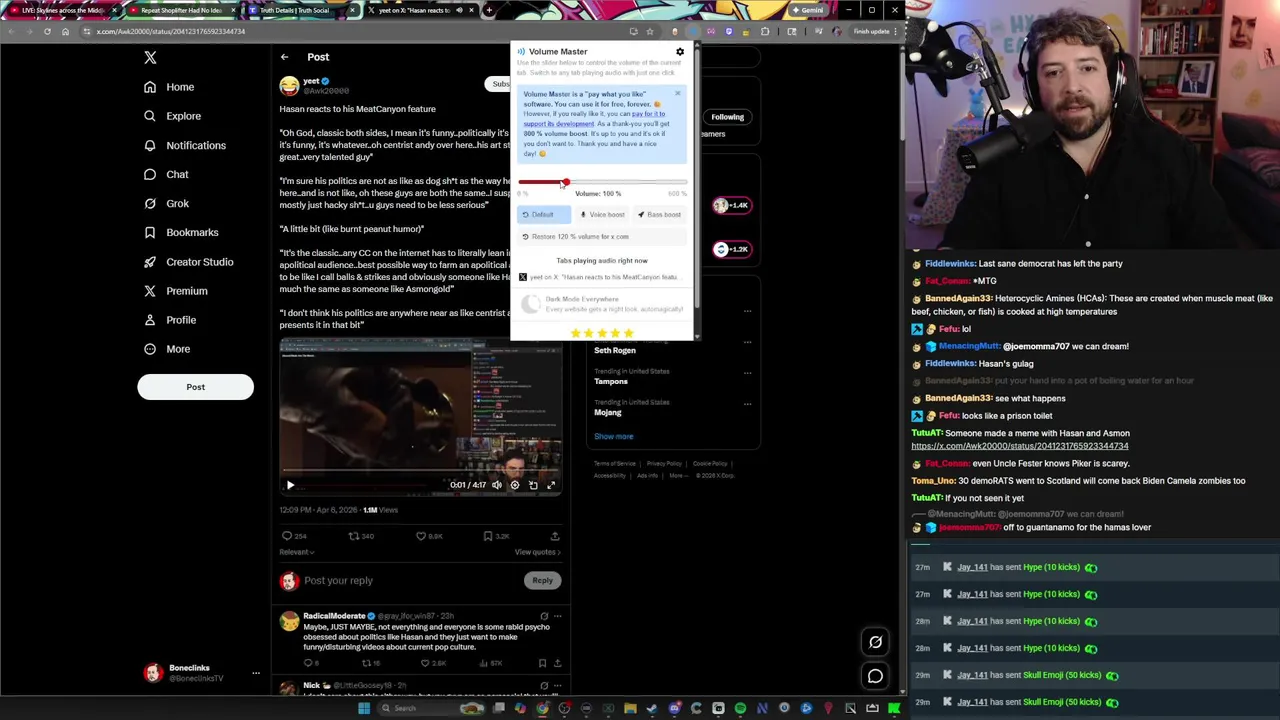
Task: Click the browser address bar URL
Action: pyautogui.click(x=170, y=31)
